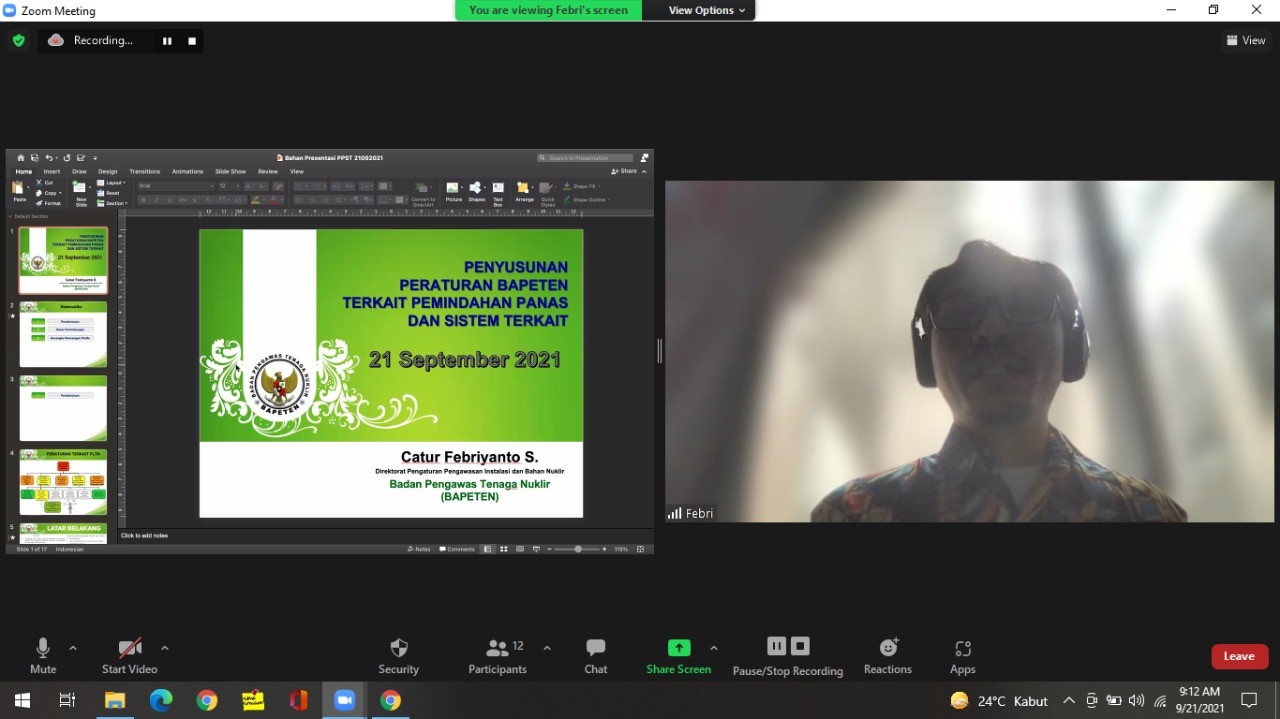Open the Review tab in shared PowerPoint
The width and height of the screenshot is (1280, 719).
tap(268, 172)
